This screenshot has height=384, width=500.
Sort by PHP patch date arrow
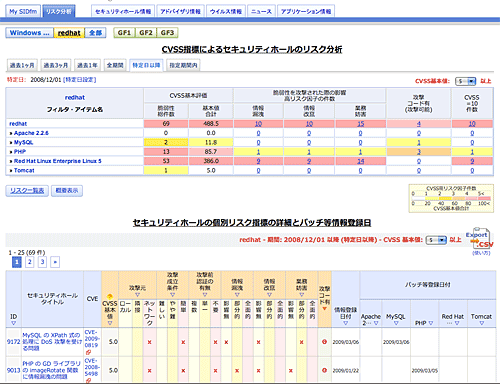(431, 323)
